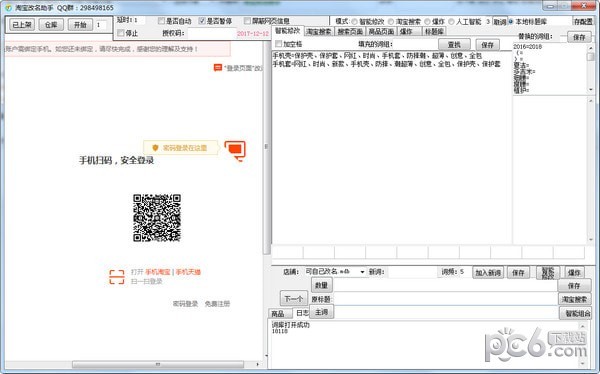Select the 人工智能 mode radio button
600x374 pixels.
[x=451, y=21]
